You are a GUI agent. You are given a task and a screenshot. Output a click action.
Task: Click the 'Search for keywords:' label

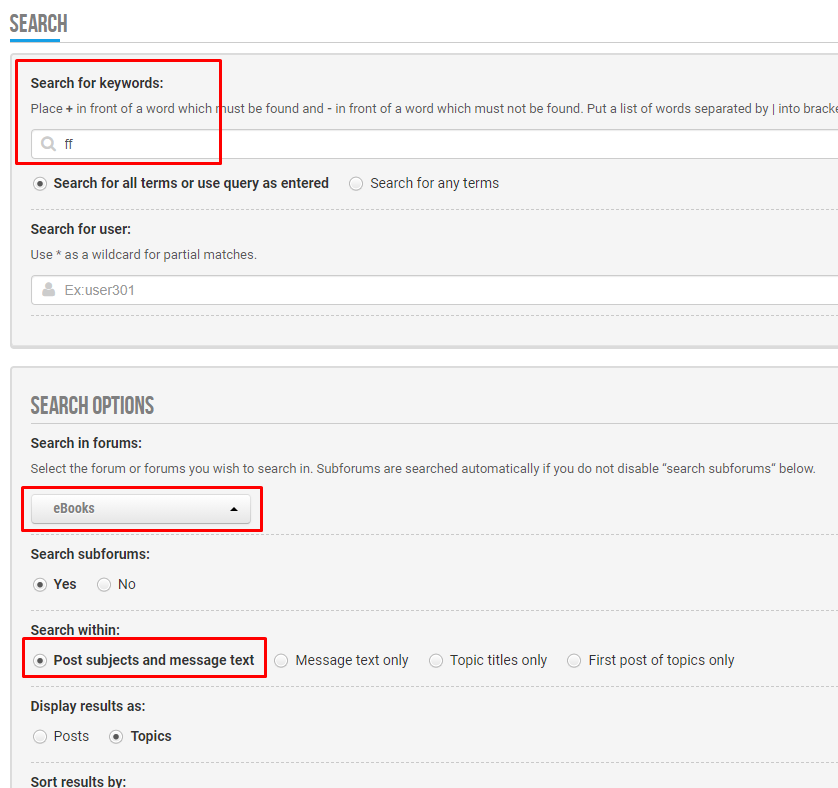[97, 83]
